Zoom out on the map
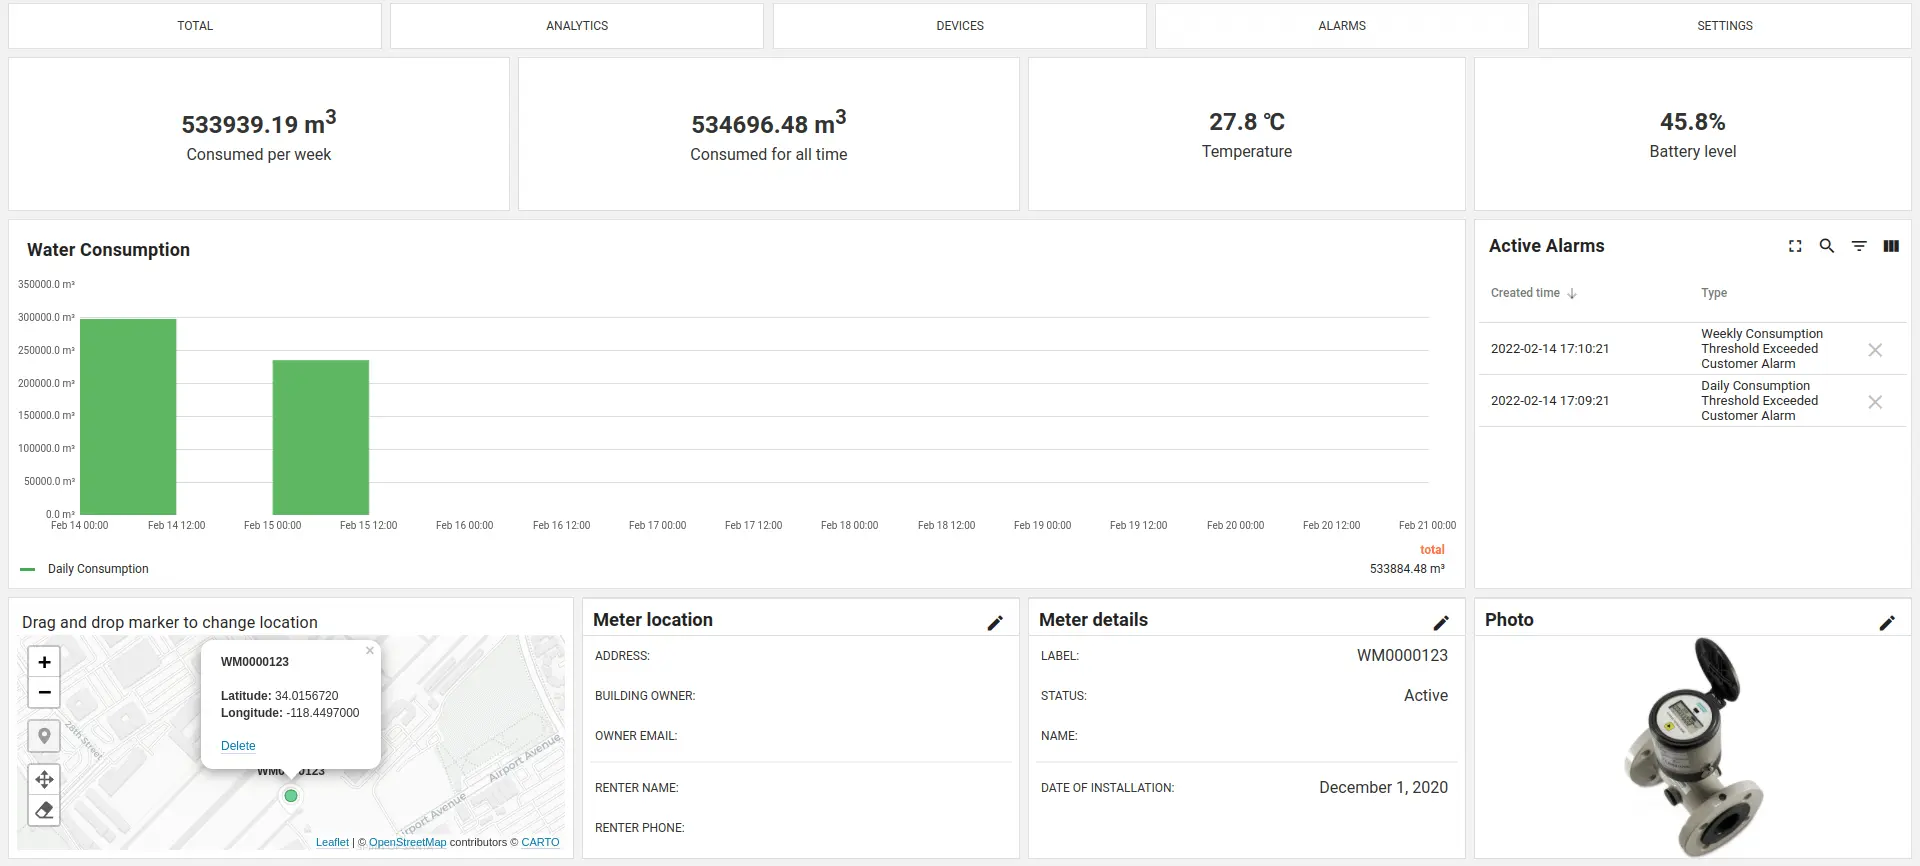1920x866 pixels. 44,692
